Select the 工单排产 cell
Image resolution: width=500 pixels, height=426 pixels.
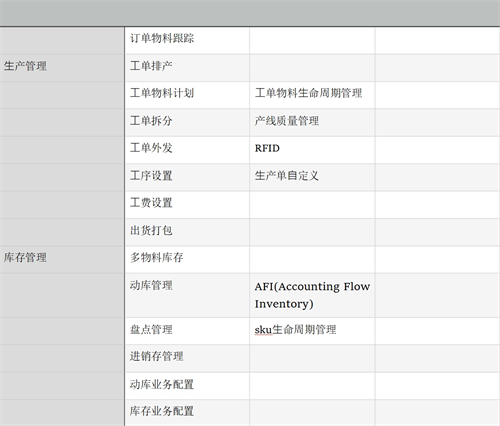coord(187,68)
